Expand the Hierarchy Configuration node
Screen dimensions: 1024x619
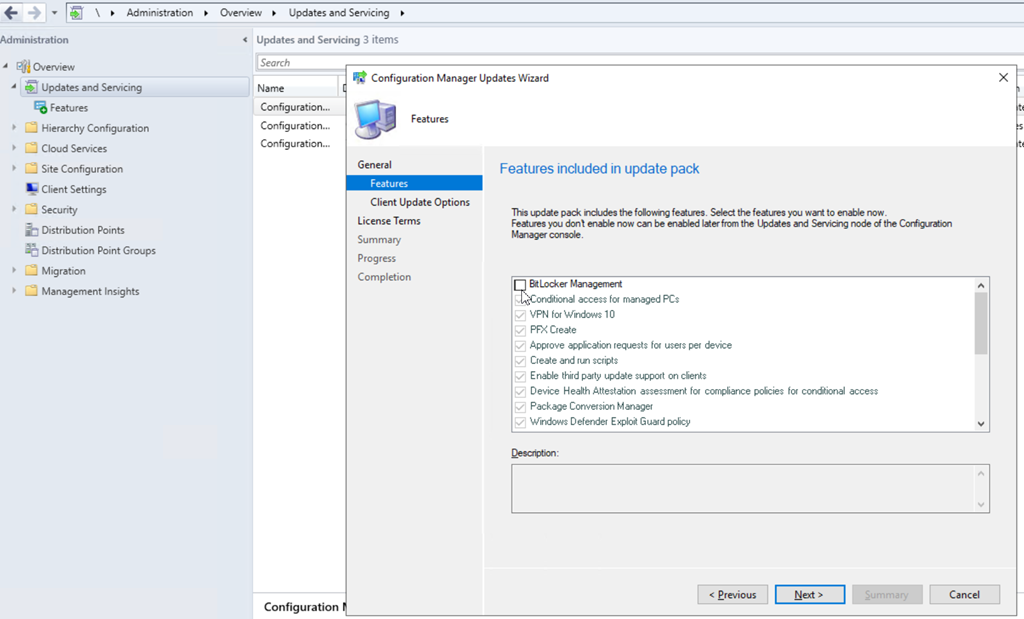click(x=14, y=127)
